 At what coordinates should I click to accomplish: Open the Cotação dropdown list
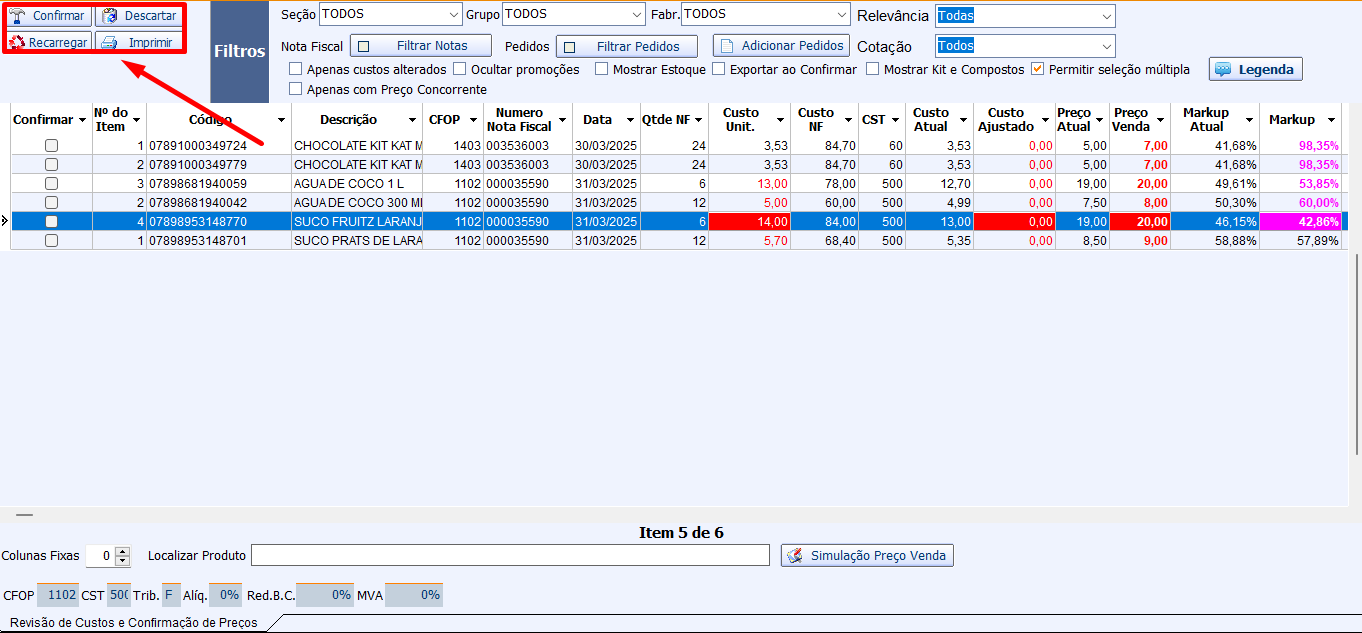click(1105, 46)
